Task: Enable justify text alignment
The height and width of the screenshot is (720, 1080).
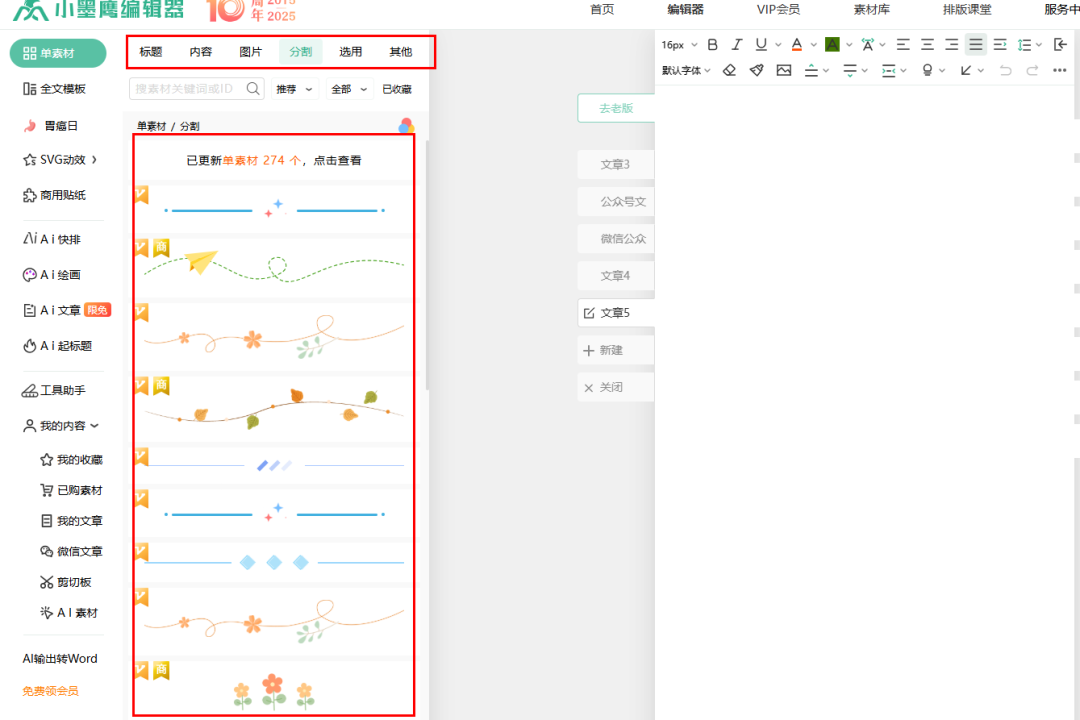Action: [975, 44]
